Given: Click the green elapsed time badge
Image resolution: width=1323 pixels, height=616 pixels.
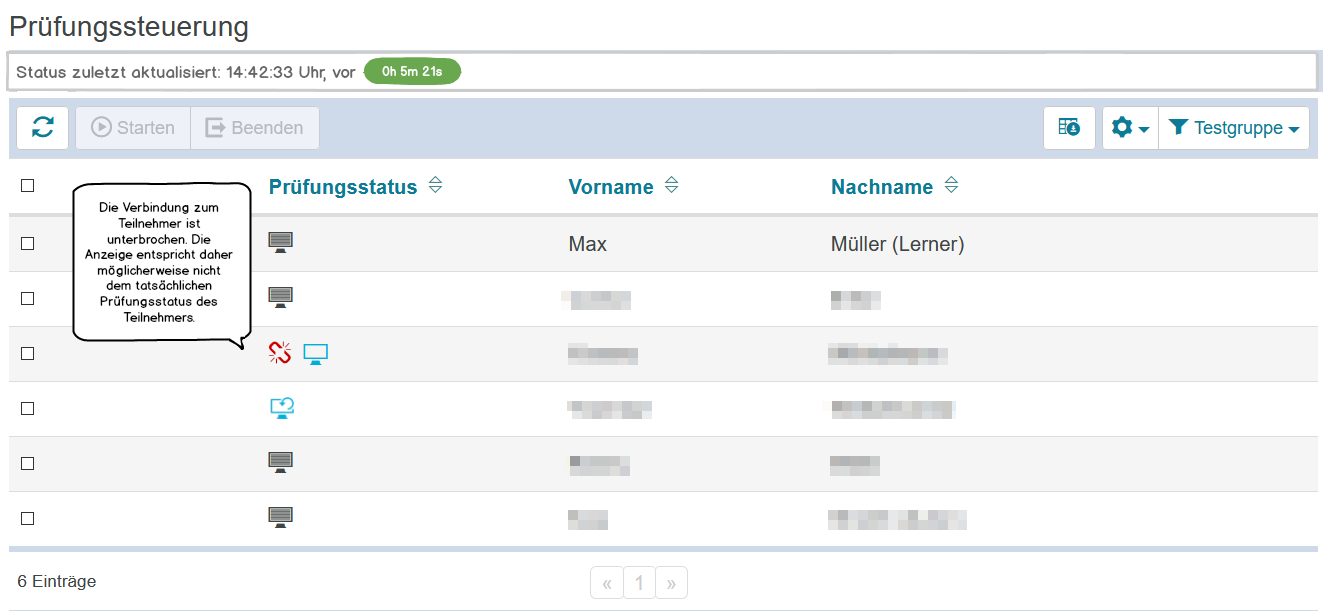Looking at the screenshot, I should pyautogui.click(x=412, y=72).
